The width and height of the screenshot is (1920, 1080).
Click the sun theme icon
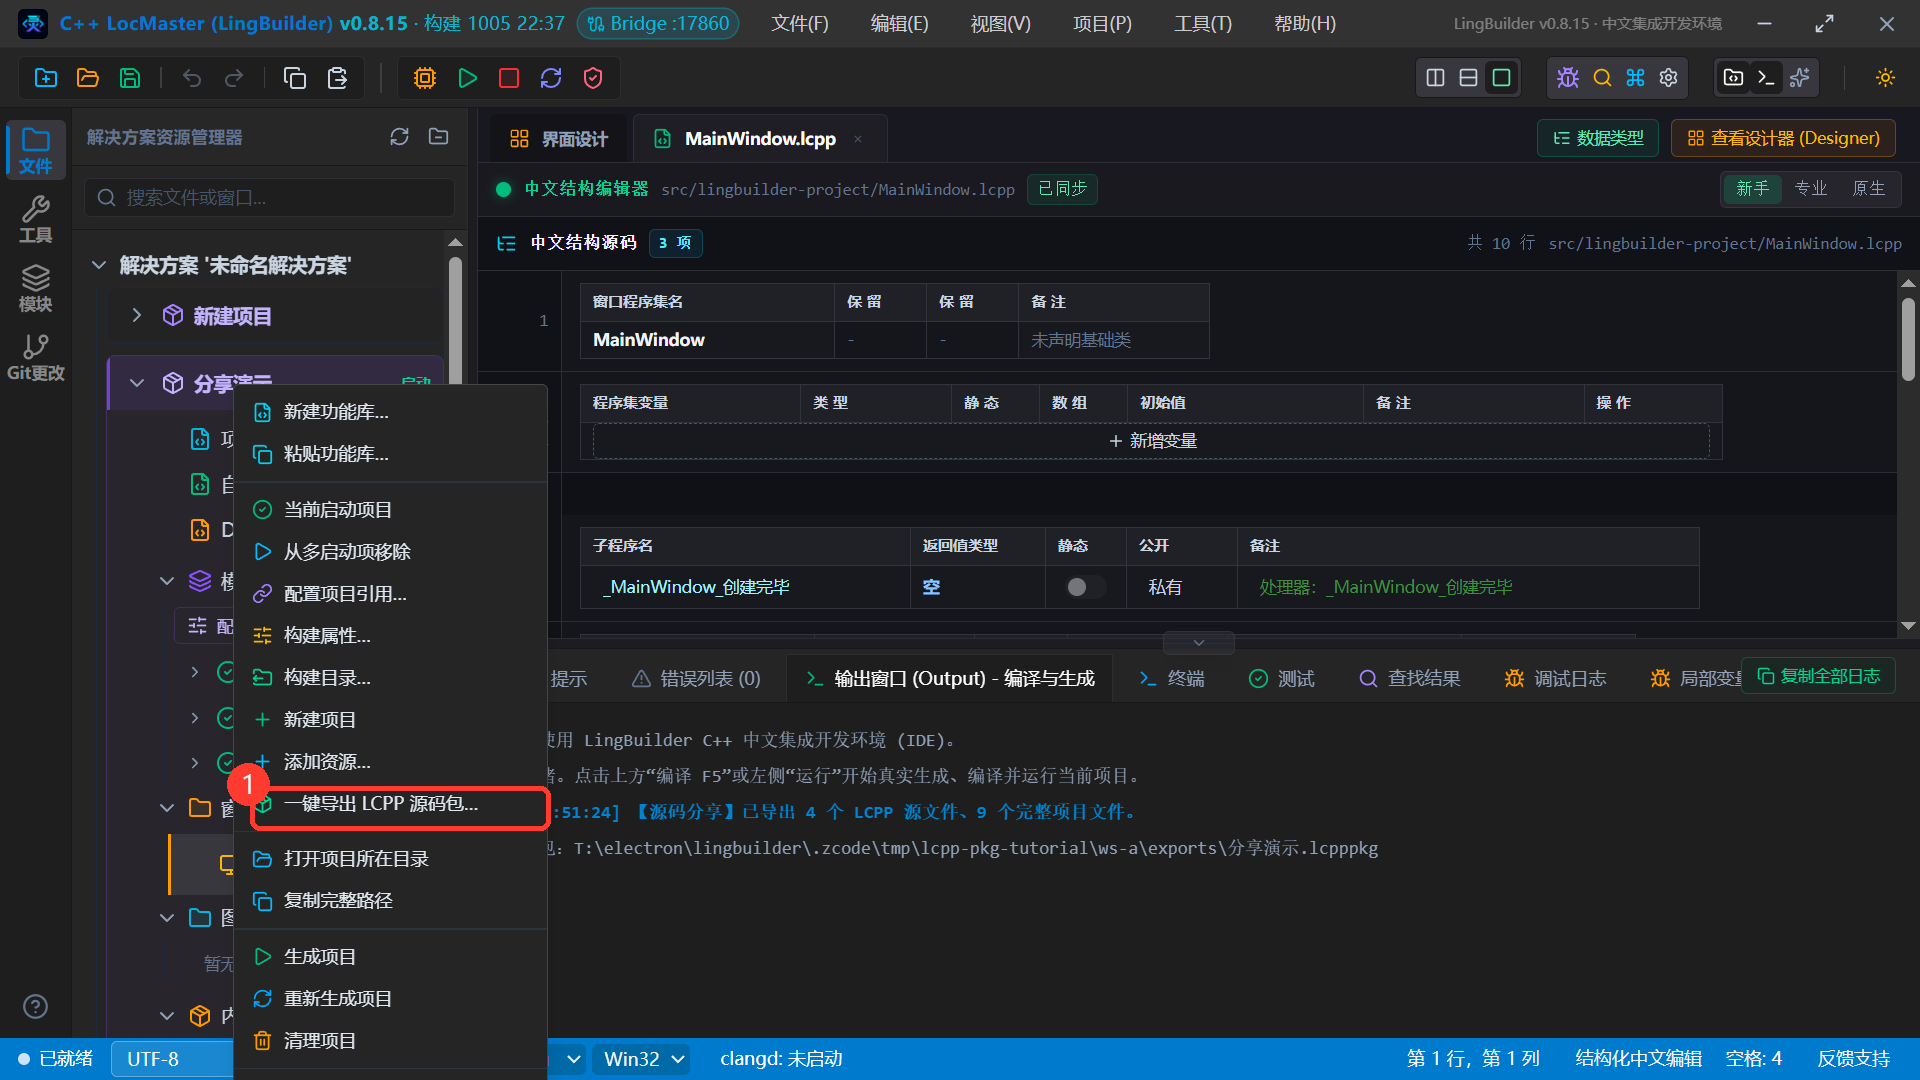[x=1885, y=78]
